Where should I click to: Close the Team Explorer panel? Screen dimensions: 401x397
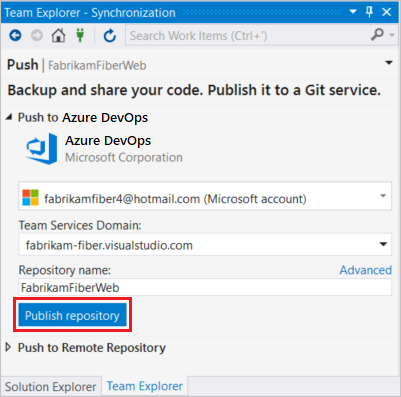pyautogui.click(x=387, y=12)
